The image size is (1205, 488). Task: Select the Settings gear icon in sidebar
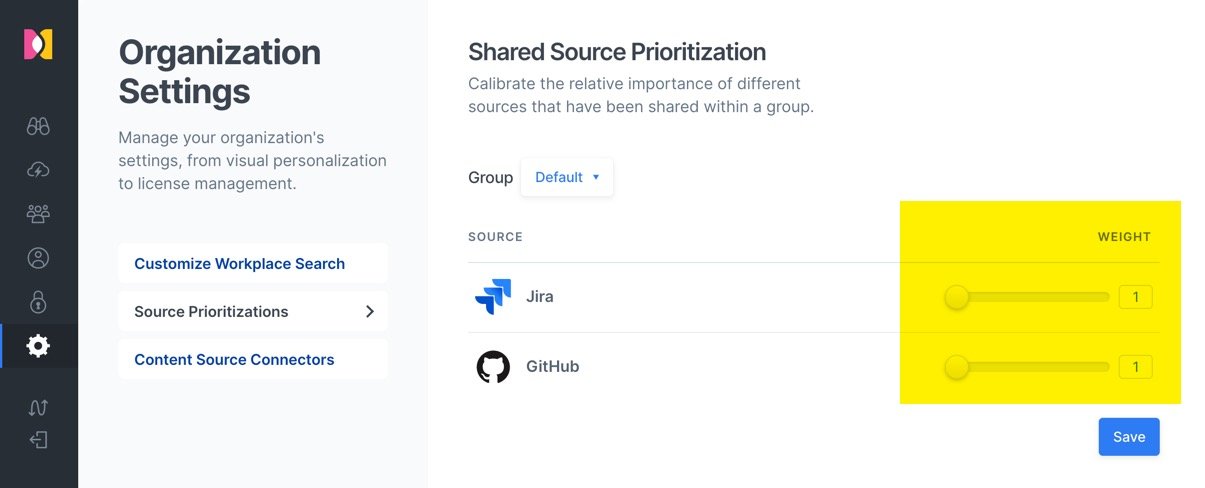pyautogui.click(x=38, y=346)
